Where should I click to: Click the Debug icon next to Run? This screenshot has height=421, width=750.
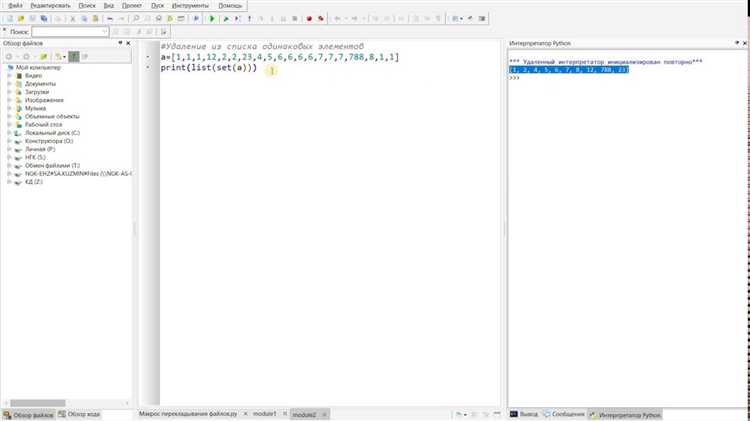pyautogui.click(x=226, y=19)
